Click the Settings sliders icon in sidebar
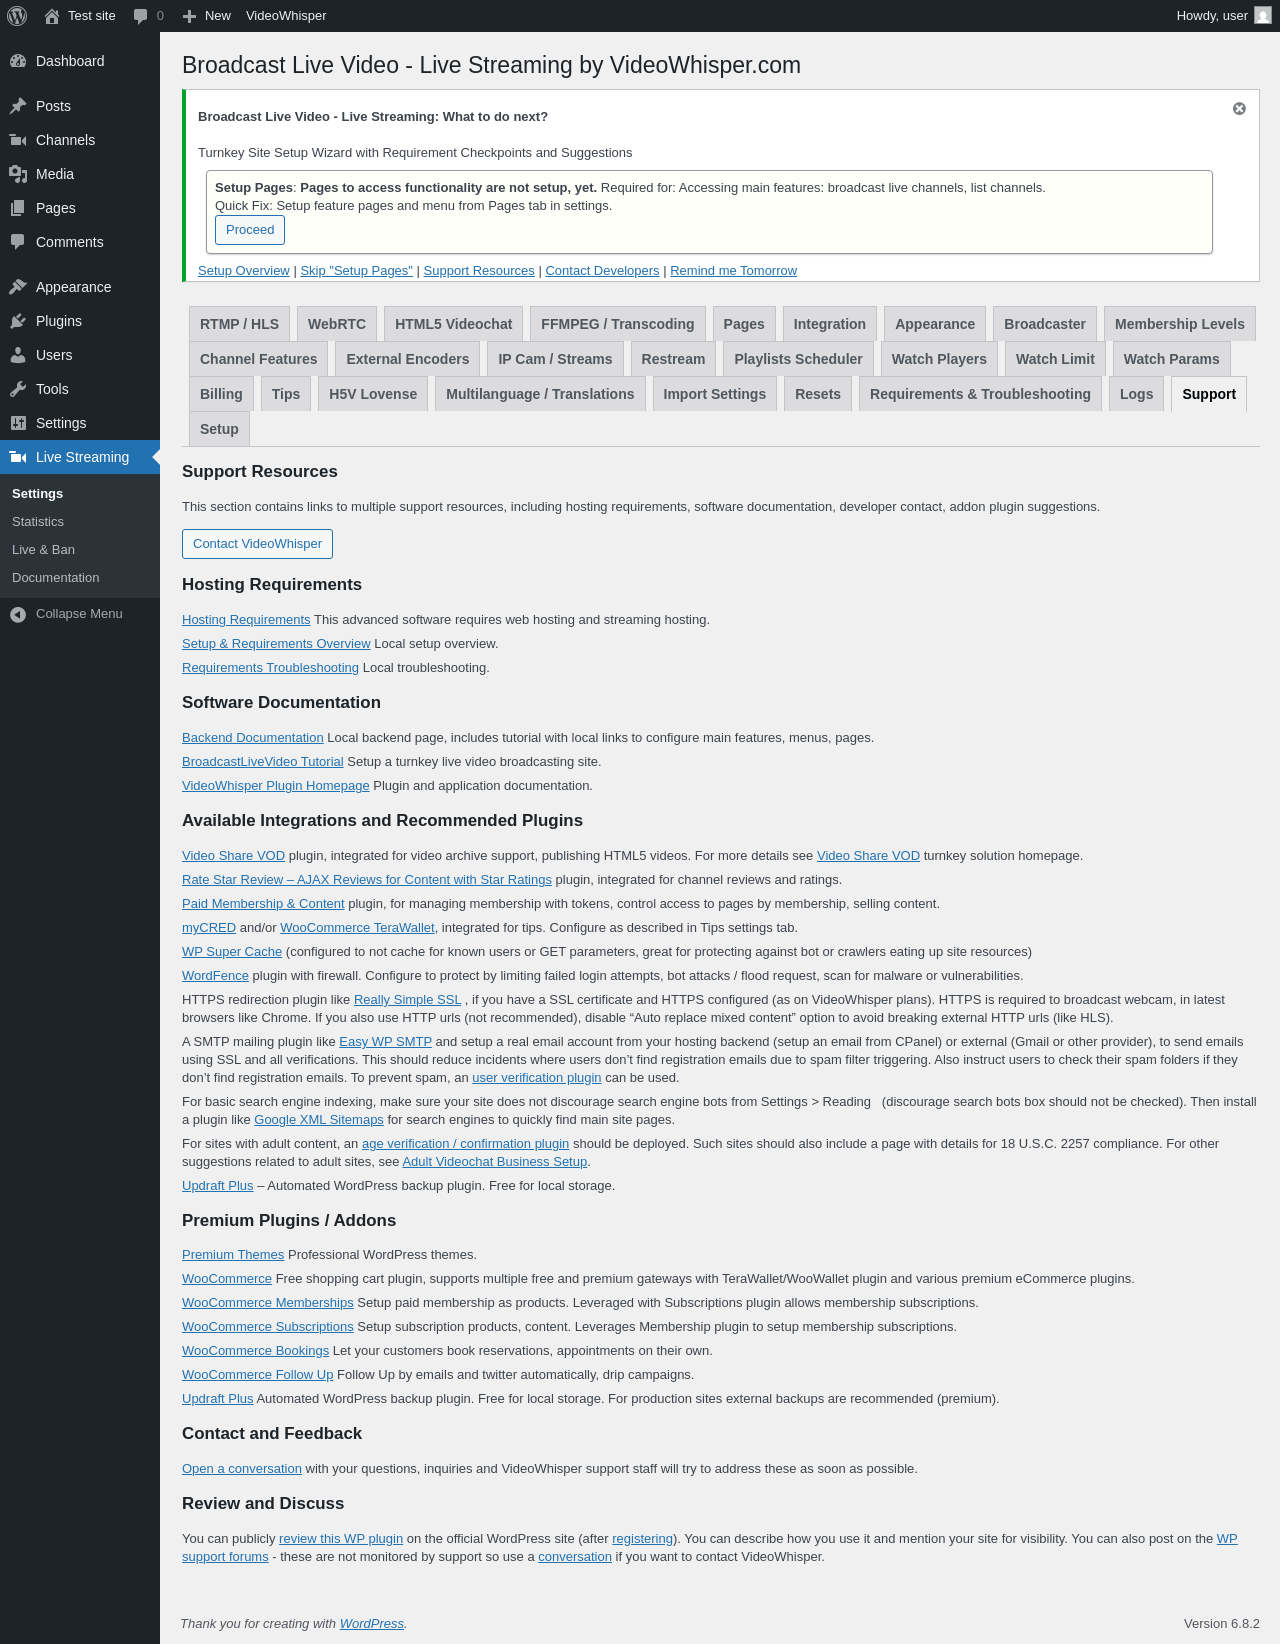The image size is (1280, 1644). [x=18, y=423]
